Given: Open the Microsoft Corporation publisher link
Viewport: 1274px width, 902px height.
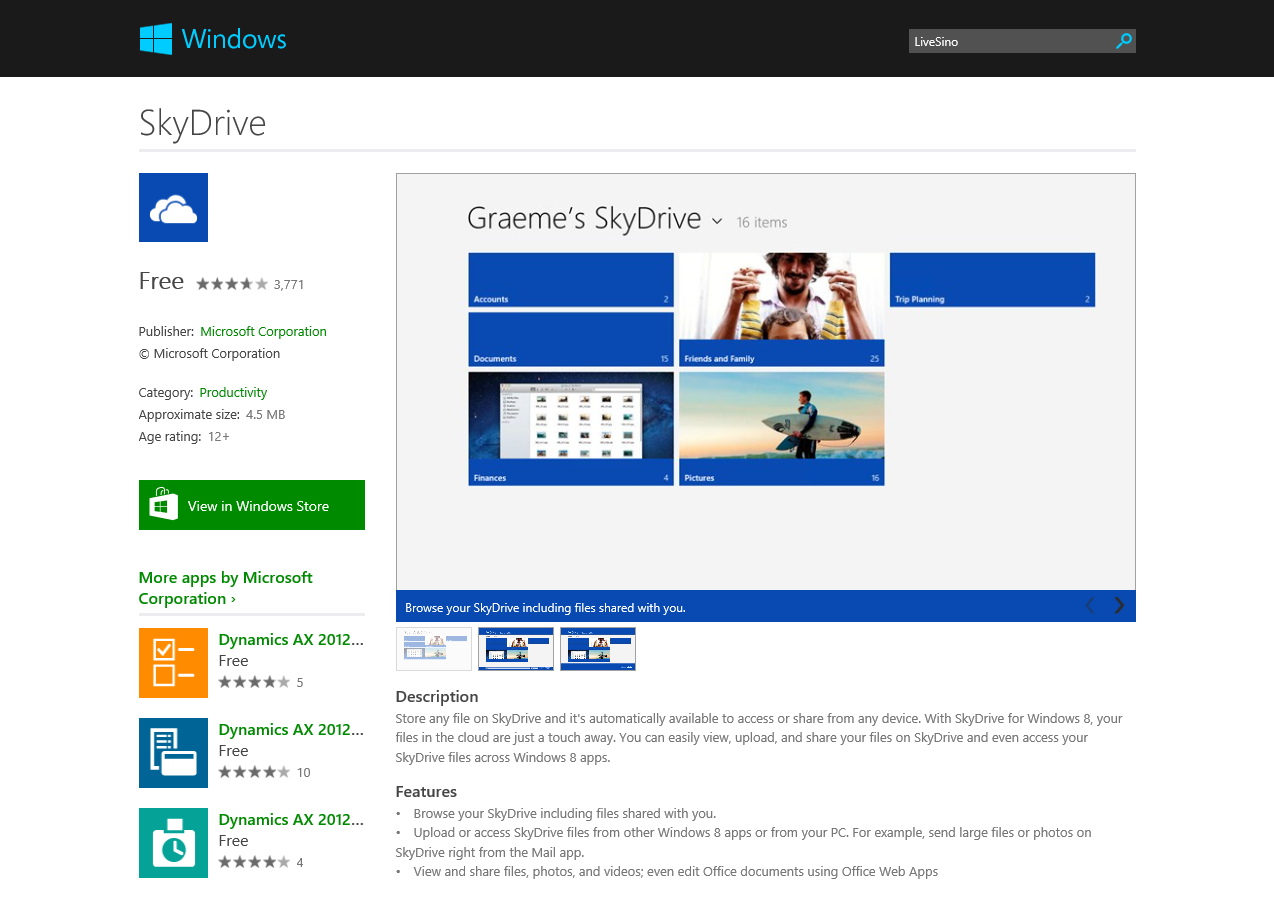Looking at the screenshot, I should point(264,331).
